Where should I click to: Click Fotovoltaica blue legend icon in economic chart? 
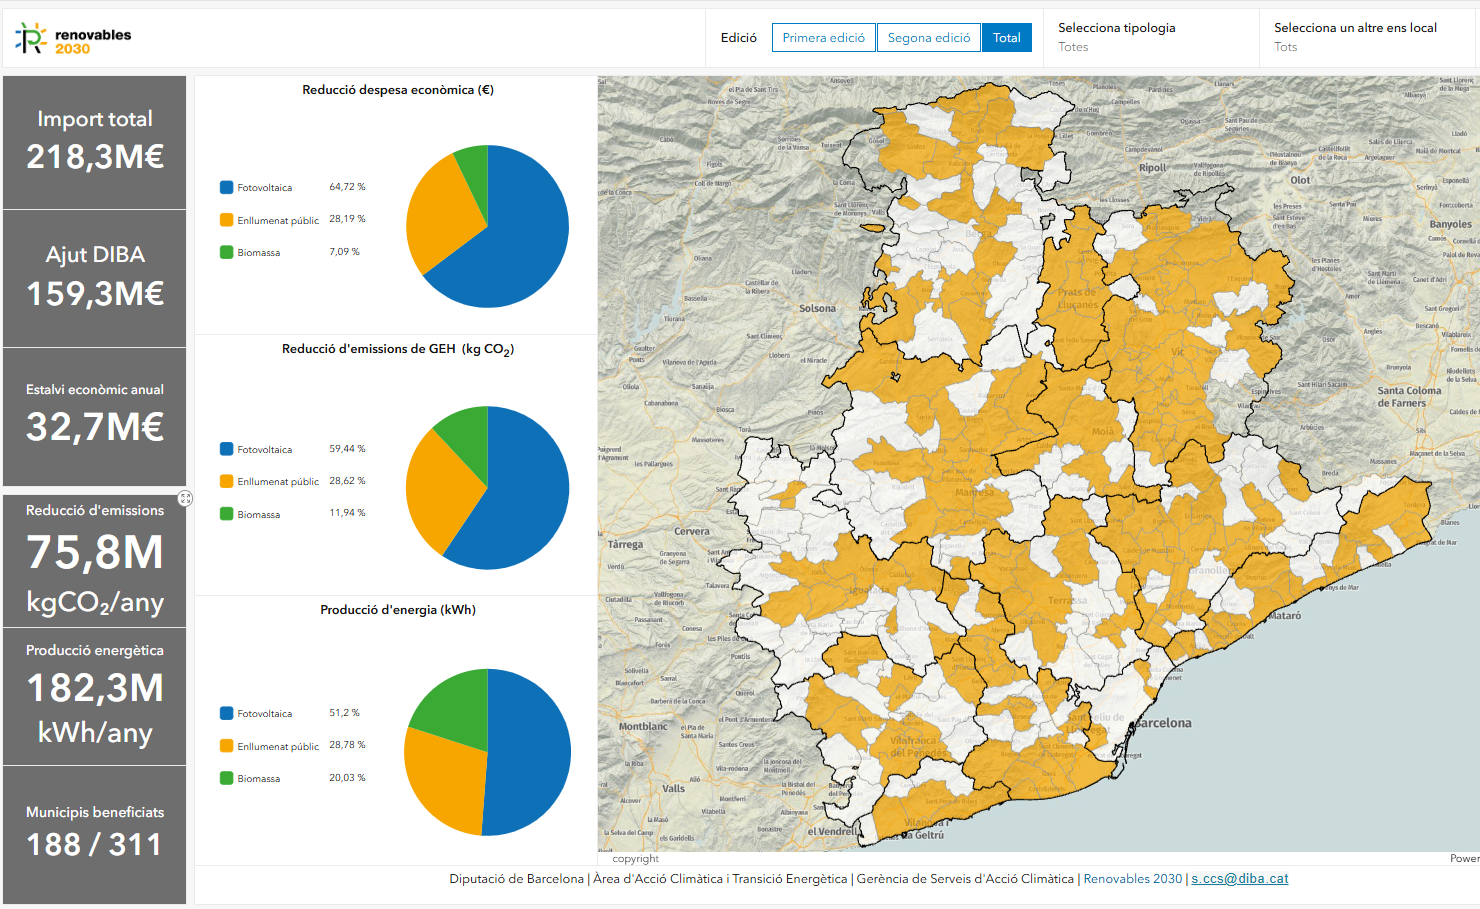[227, 187]
